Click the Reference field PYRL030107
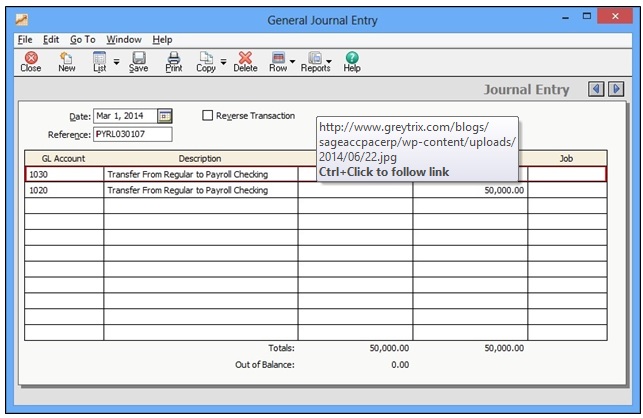643x418 pixels. click(x=133, y=134)
